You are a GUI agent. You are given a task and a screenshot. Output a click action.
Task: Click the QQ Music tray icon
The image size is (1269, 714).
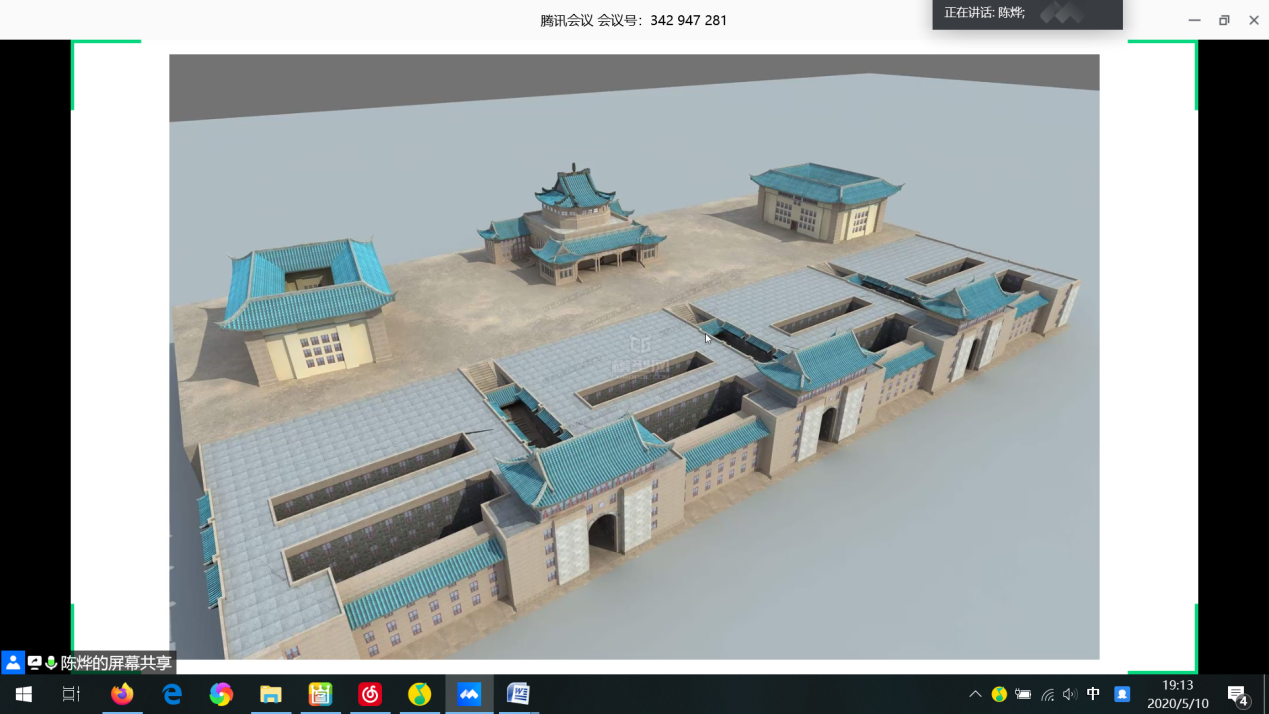[x=999, y=694]
